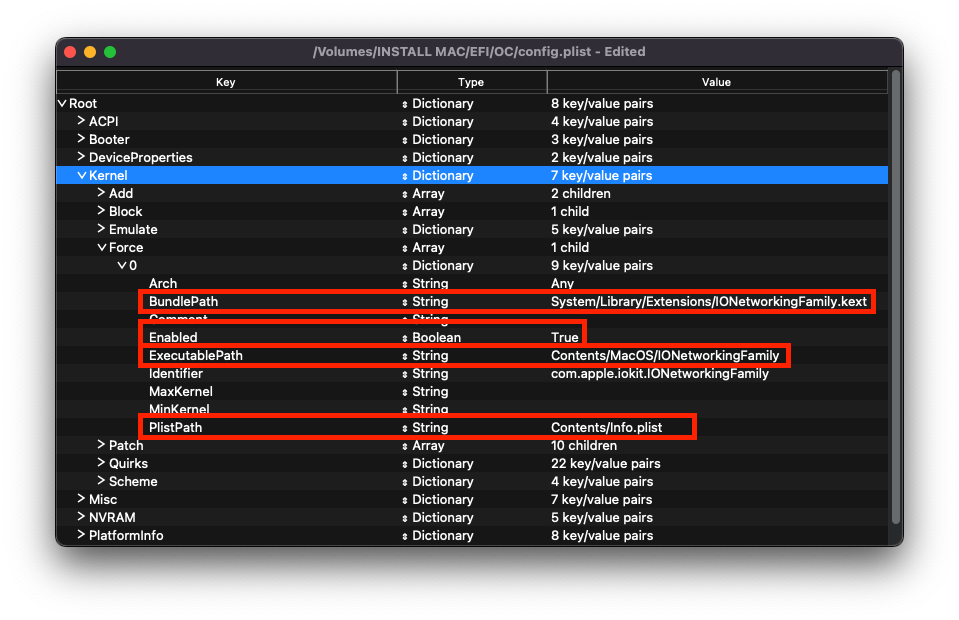Click the Identifier value com.apple.iokit.IONetworkingFamily

tap(659, 374)
